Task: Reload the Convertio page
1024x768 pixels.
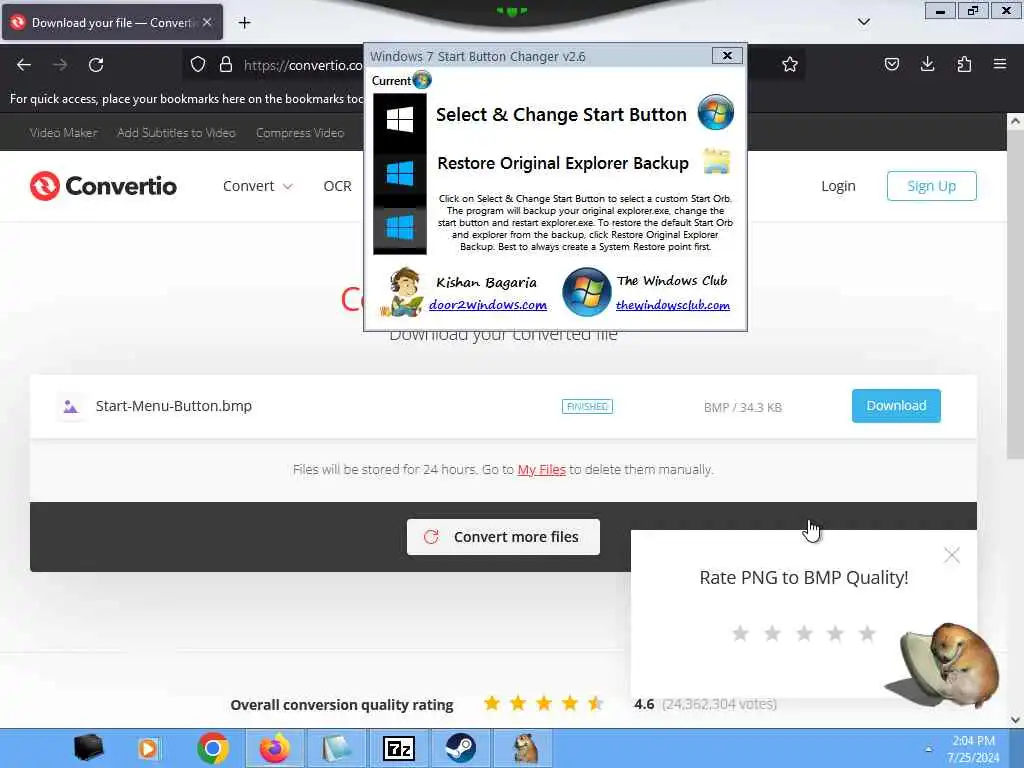Action: [x=96, y=65]
